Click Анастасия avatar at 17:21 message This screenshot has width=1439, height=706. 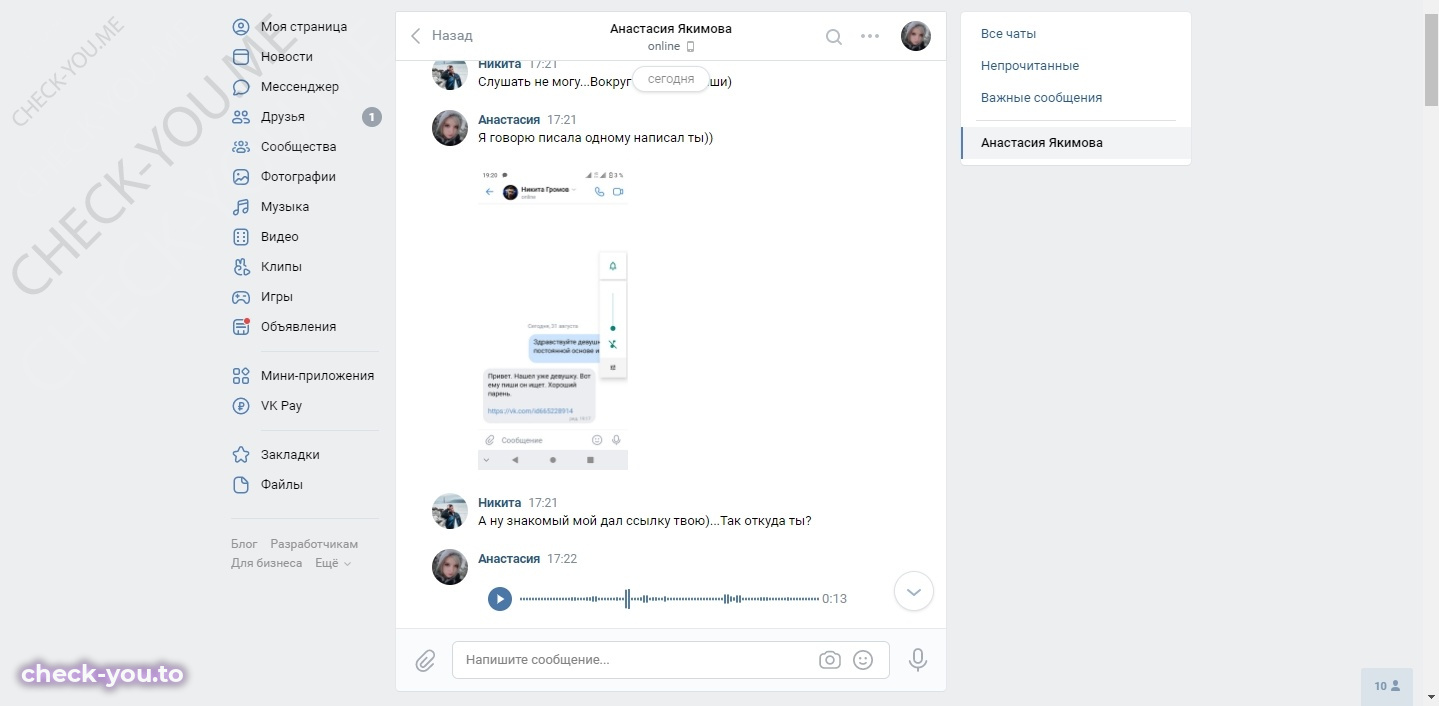pos(450,128)
